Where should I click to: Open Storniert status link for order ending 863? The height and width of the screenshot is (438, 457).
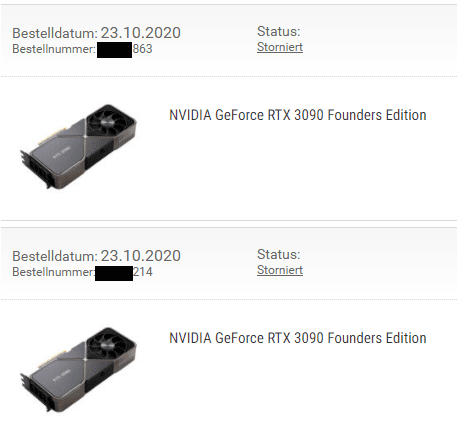[280, 47]
